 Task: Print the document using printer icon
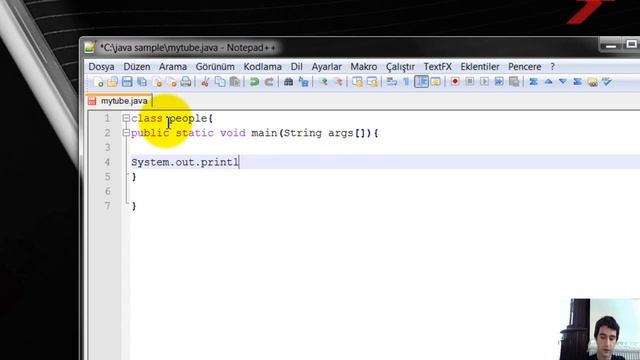[x=186, y=82]
